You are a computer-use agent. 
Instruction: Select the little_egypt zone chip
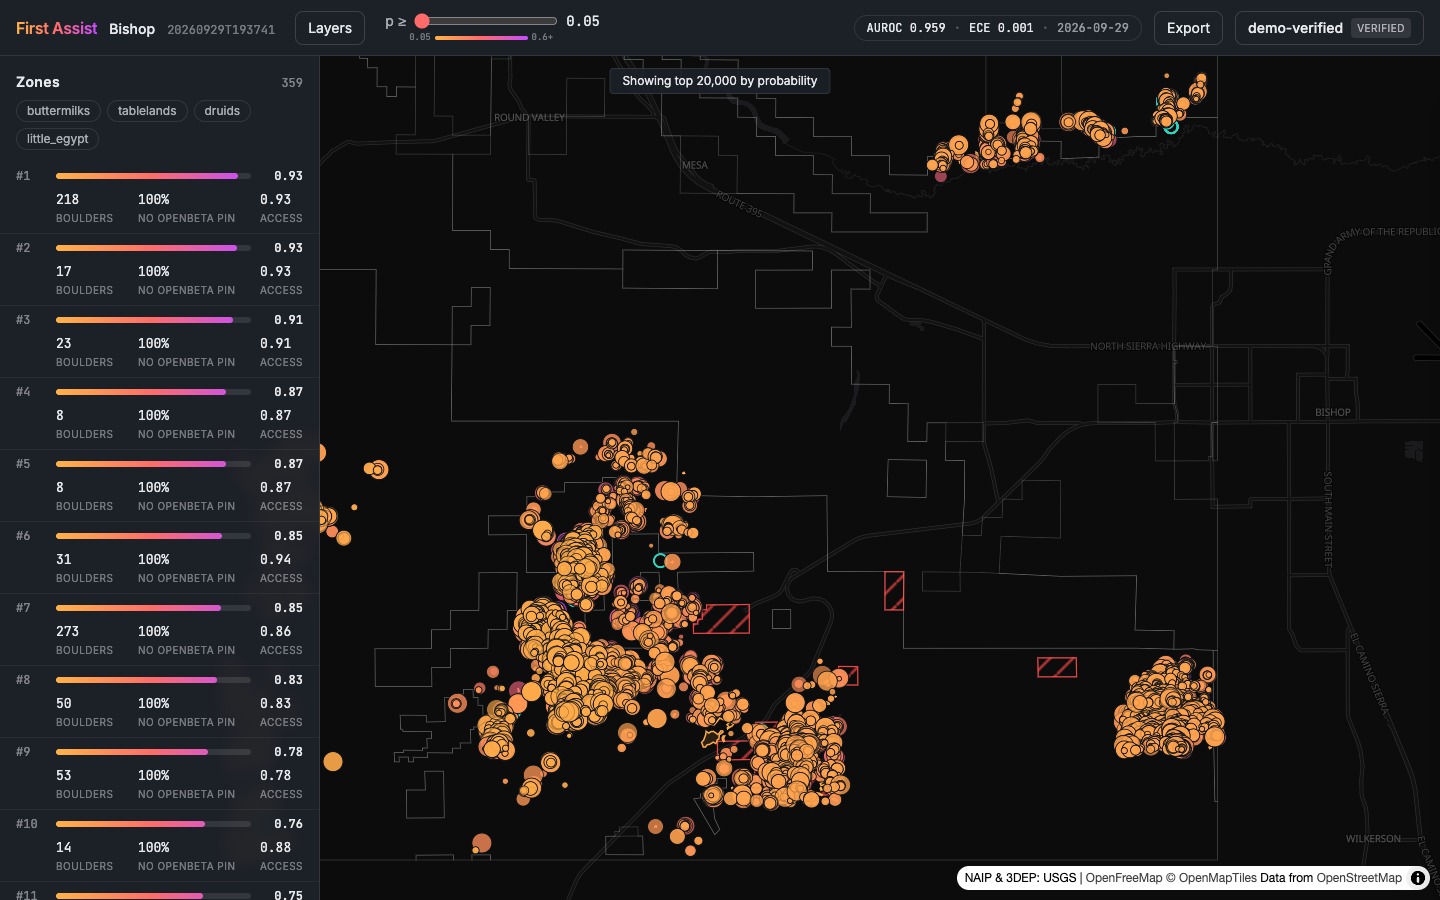[57, 139]
